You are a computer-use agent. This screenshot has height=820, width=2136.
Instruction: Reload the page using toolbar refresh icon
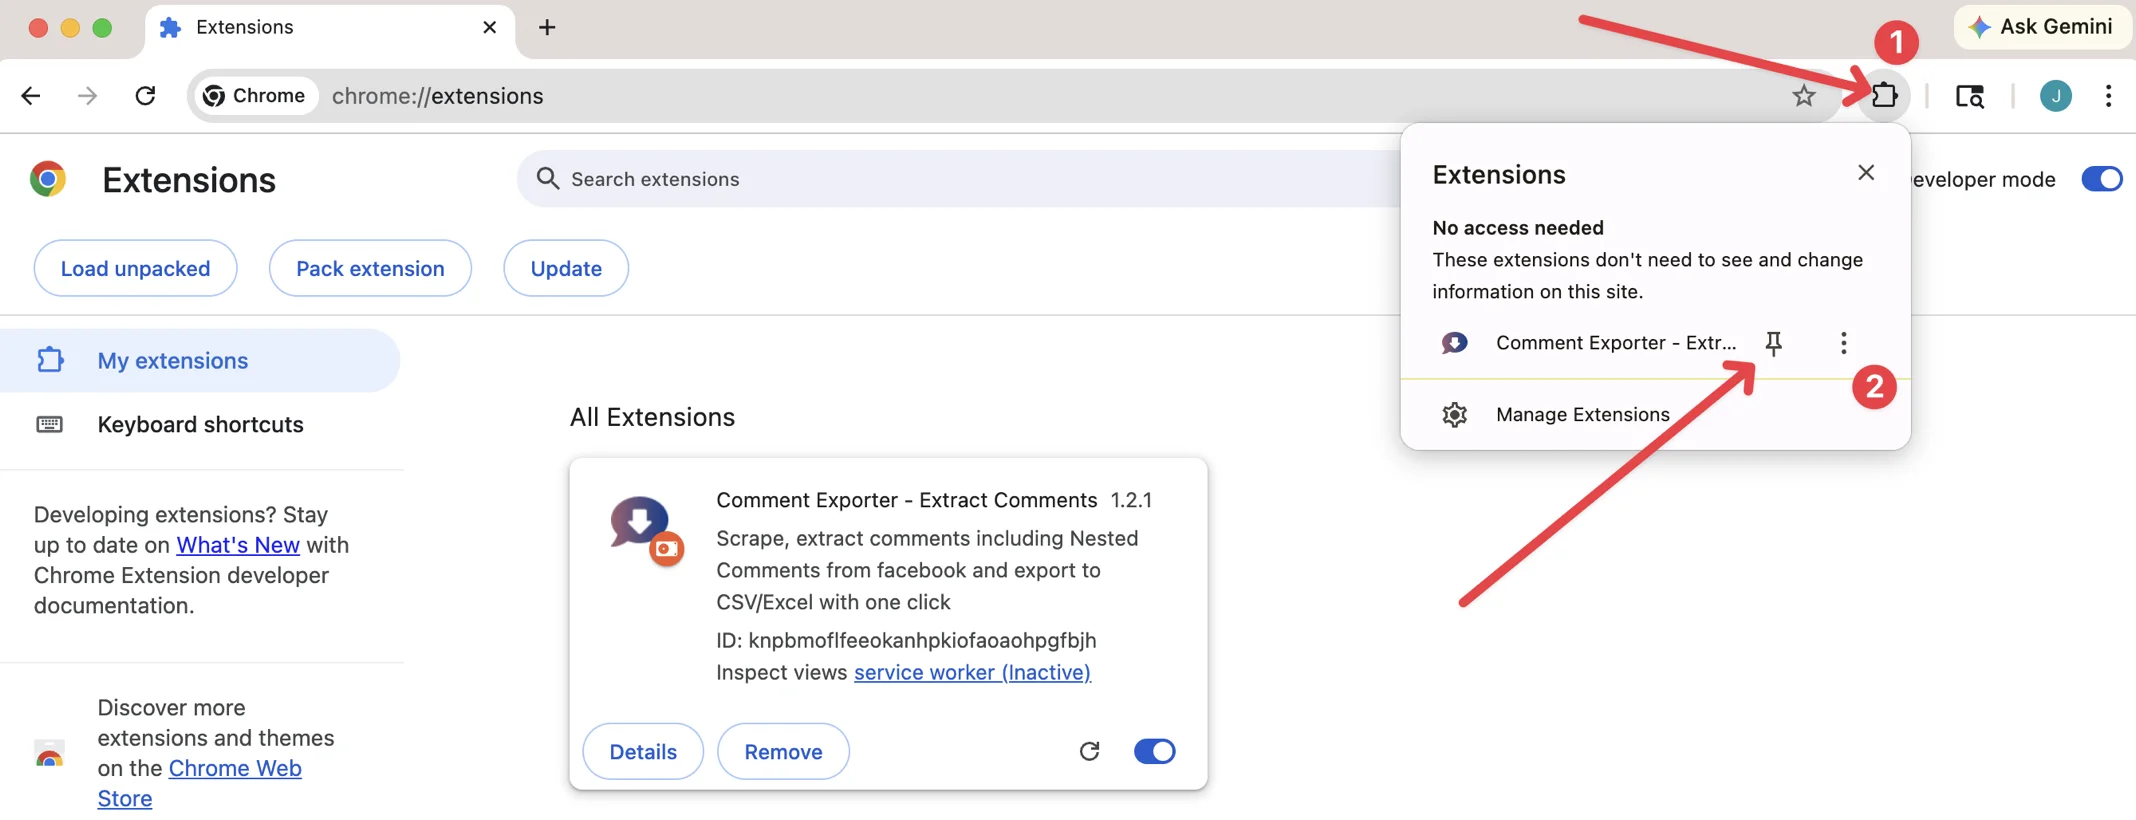[x=145, y=96]
